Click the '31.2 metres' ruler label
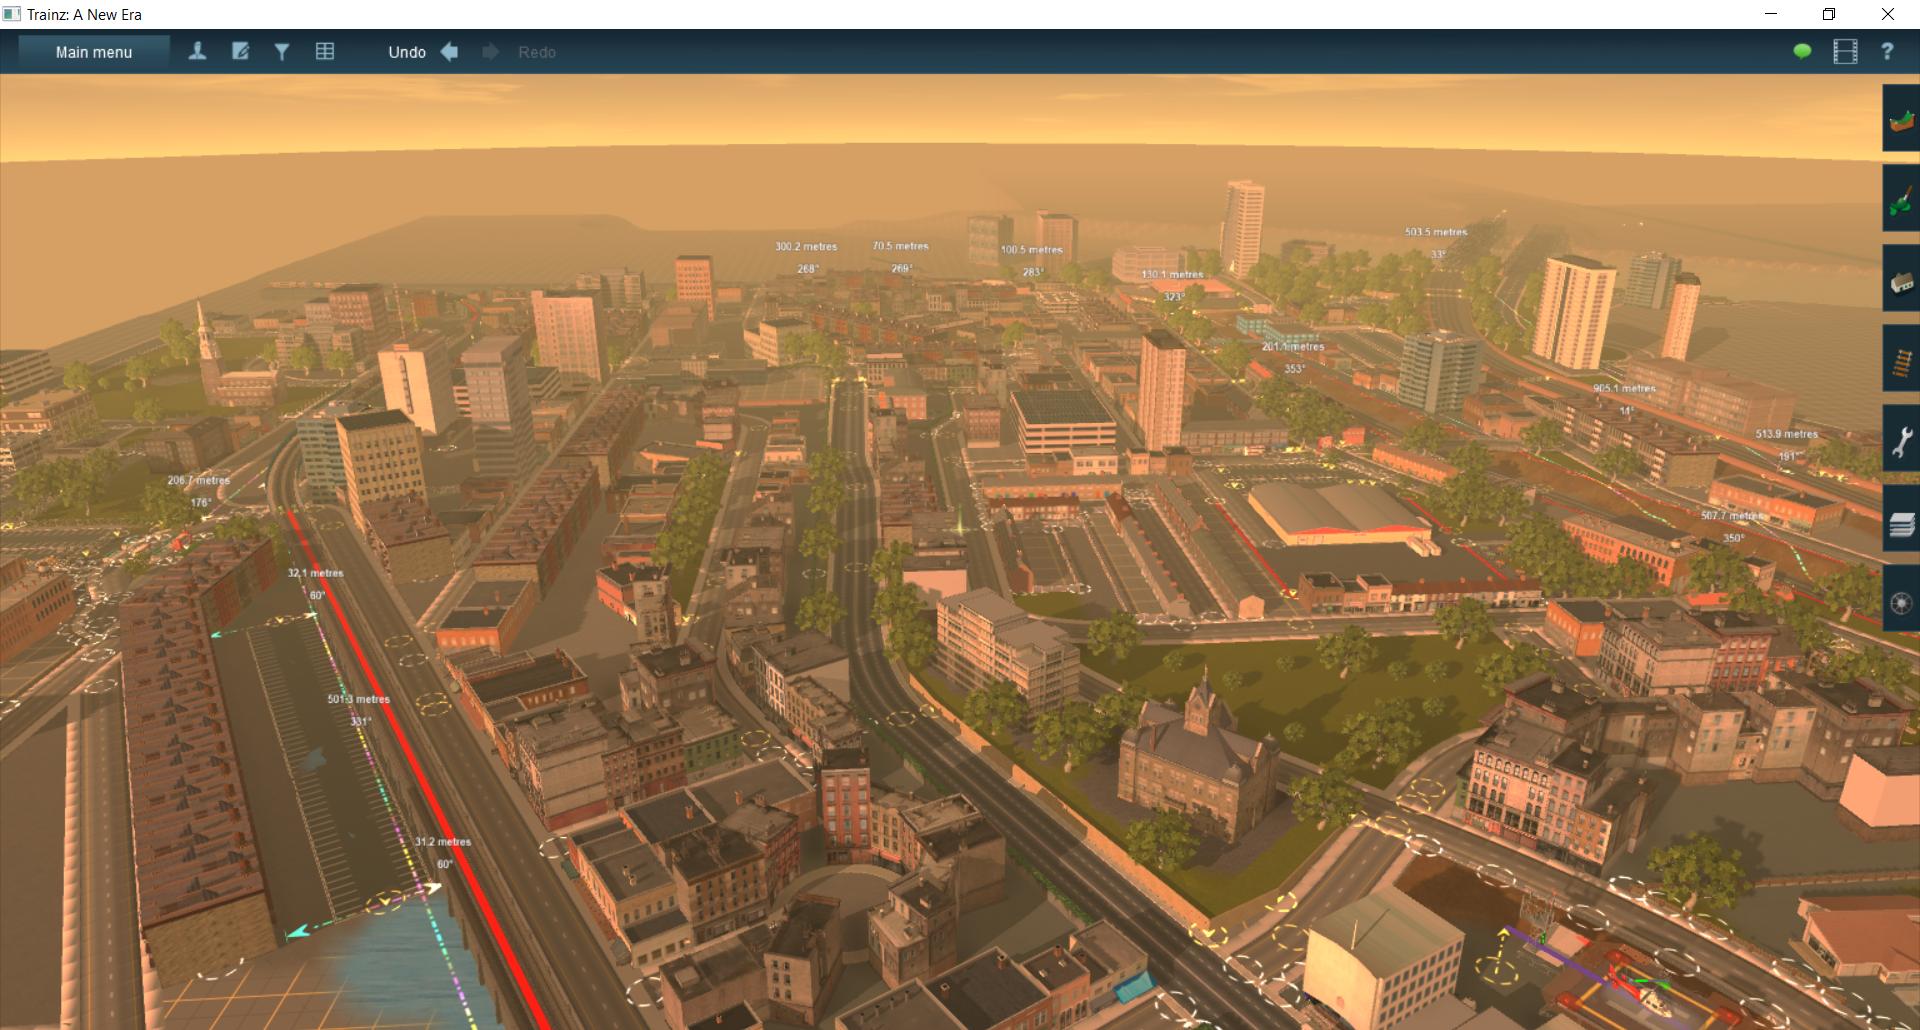1920x1030 pixels. coord(443,842)
